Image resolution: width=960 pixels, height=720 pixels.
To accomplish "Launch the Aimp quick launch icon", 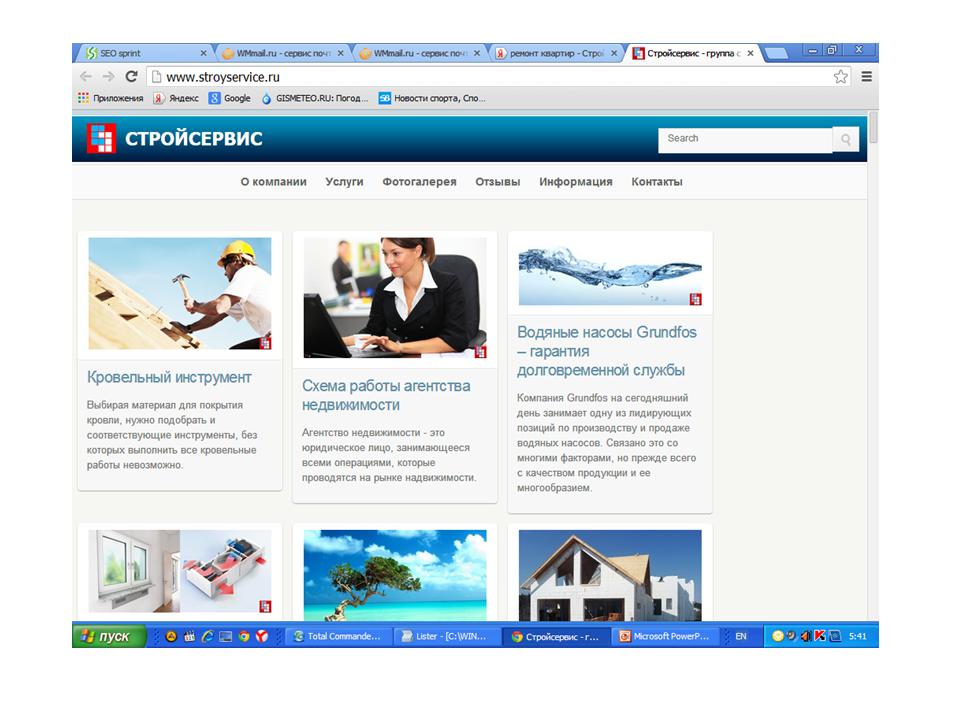I will click(x=171, y=636).
